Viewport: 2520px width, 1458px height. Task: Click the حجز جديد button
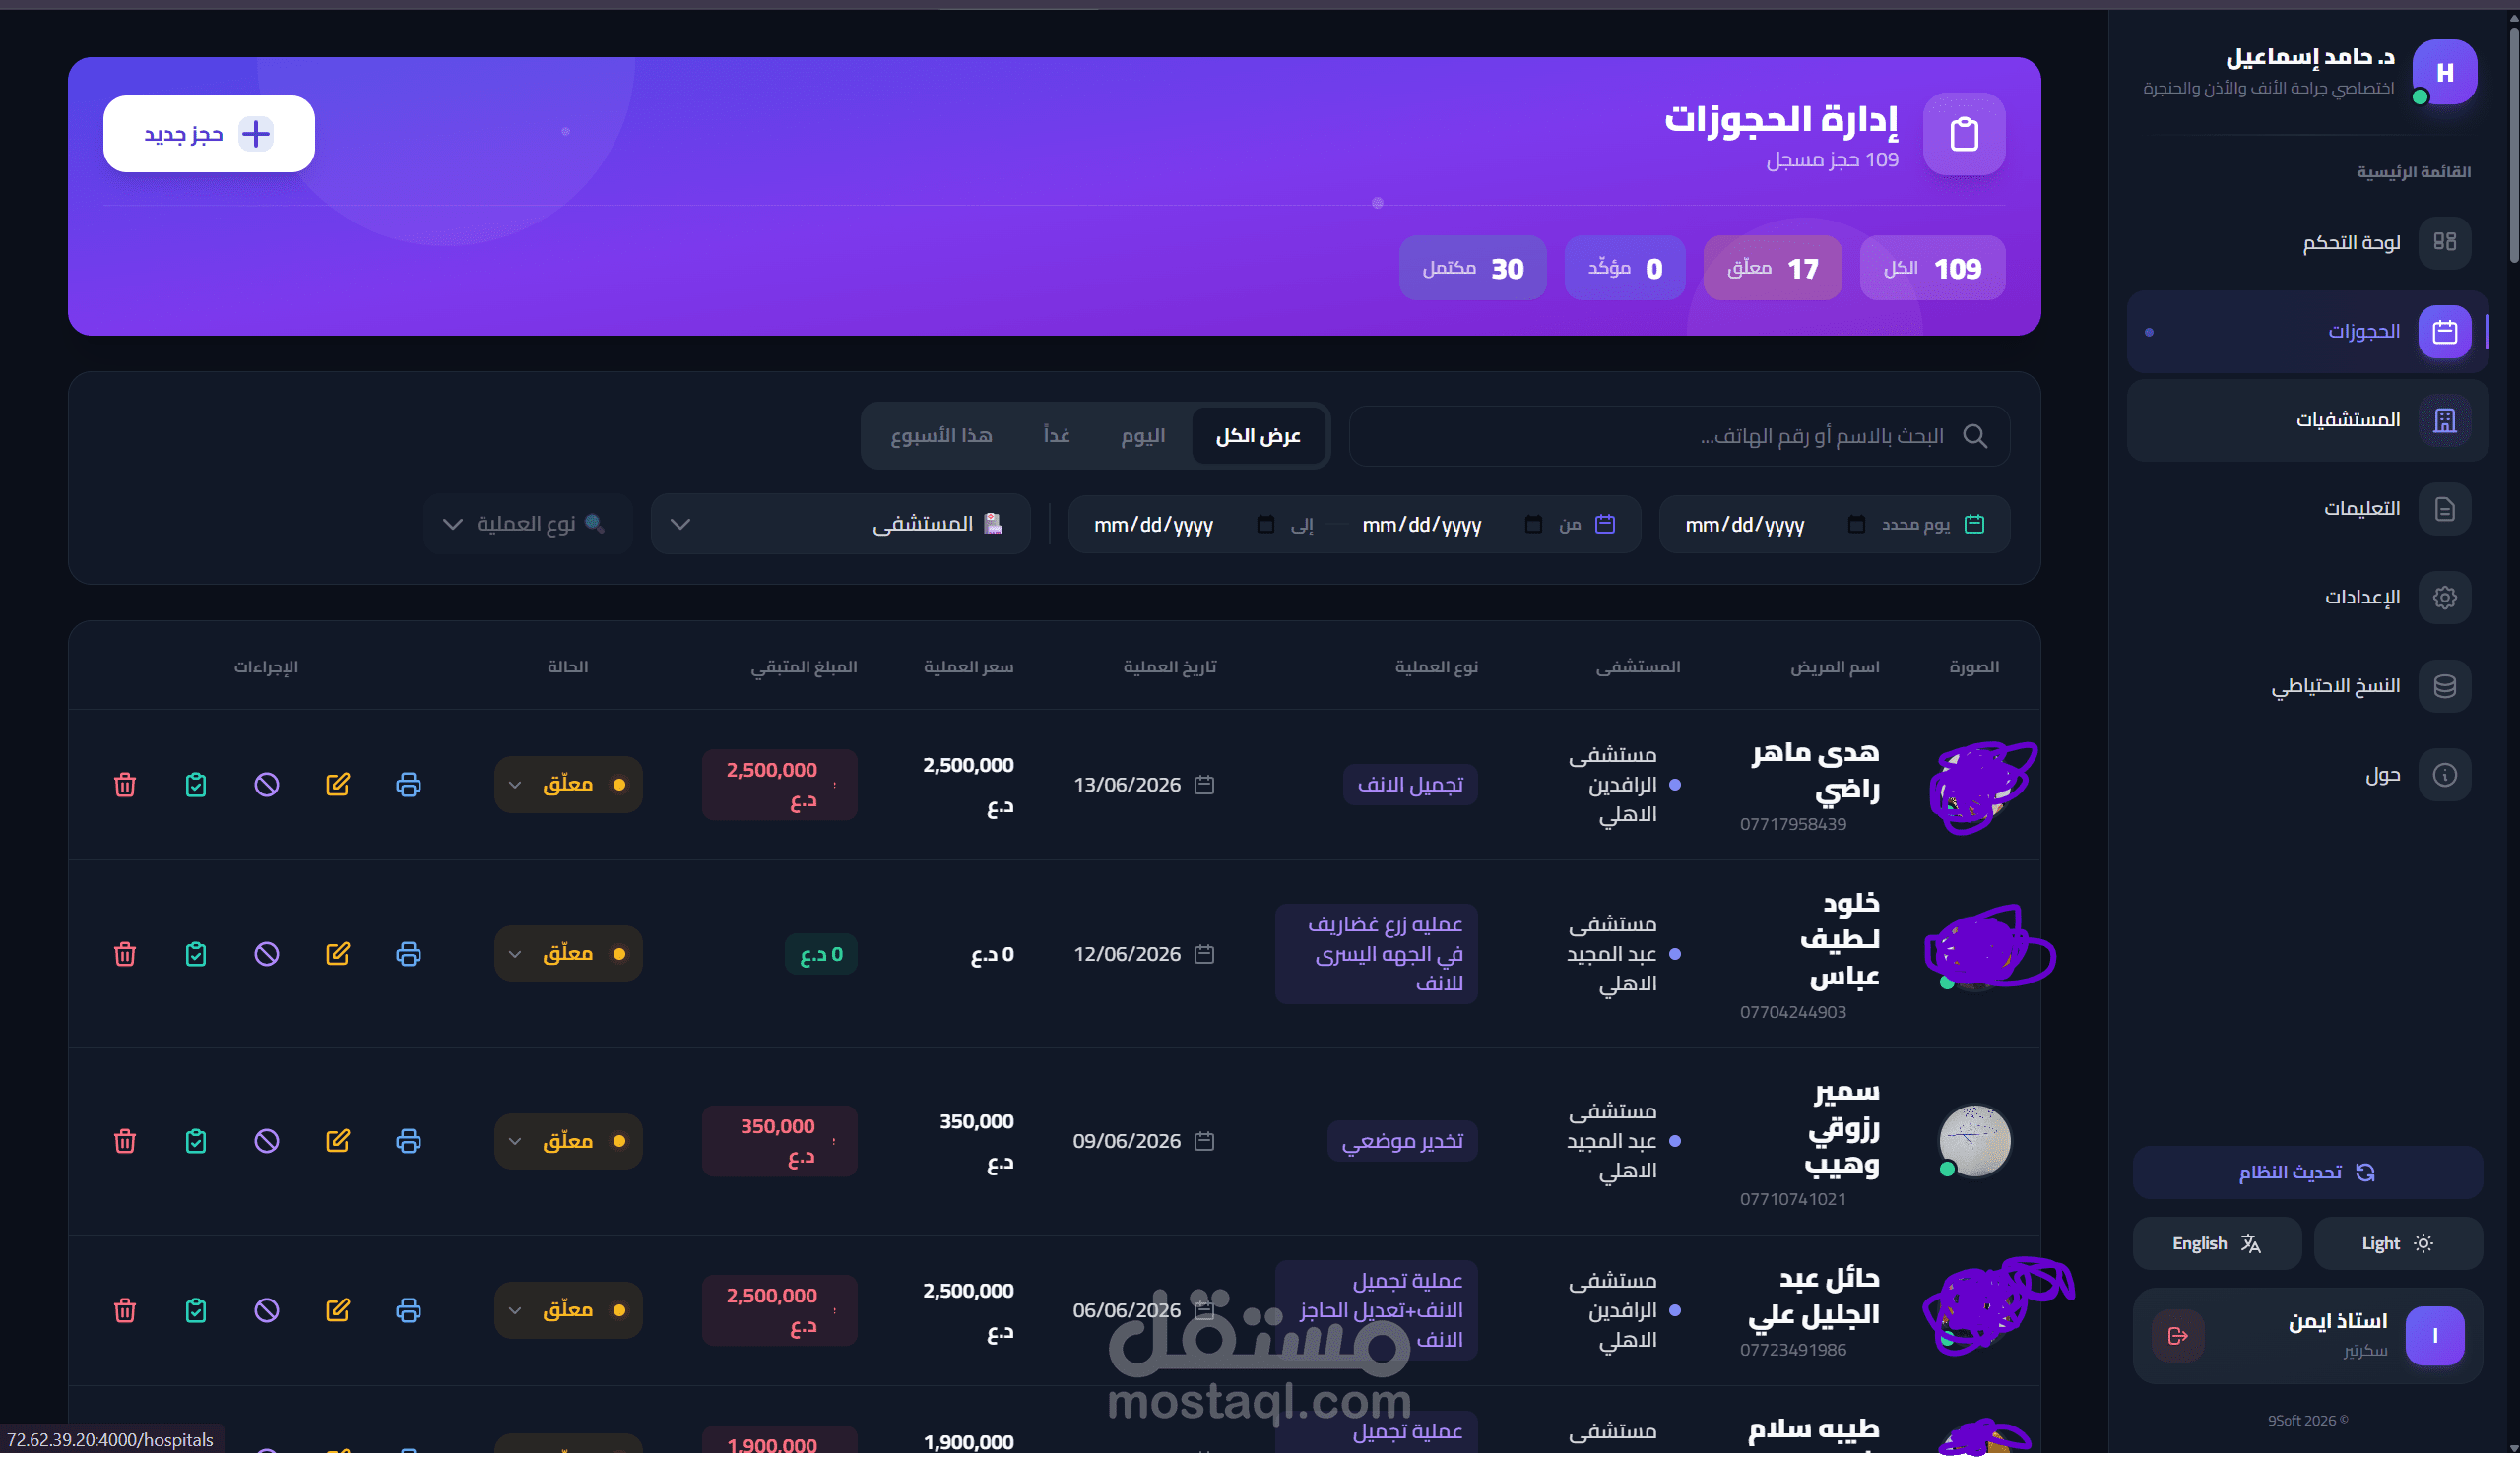[209, 134]
